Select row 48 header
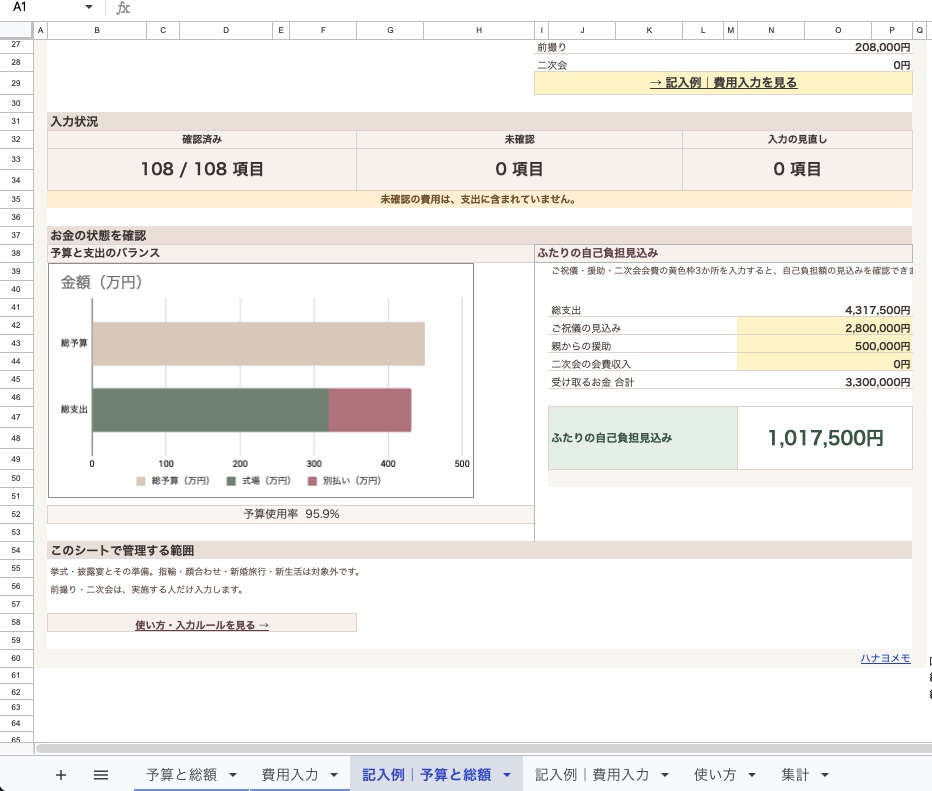Image resolution: width=932 pixels, height=791 pixels. (x=16, y=438)
